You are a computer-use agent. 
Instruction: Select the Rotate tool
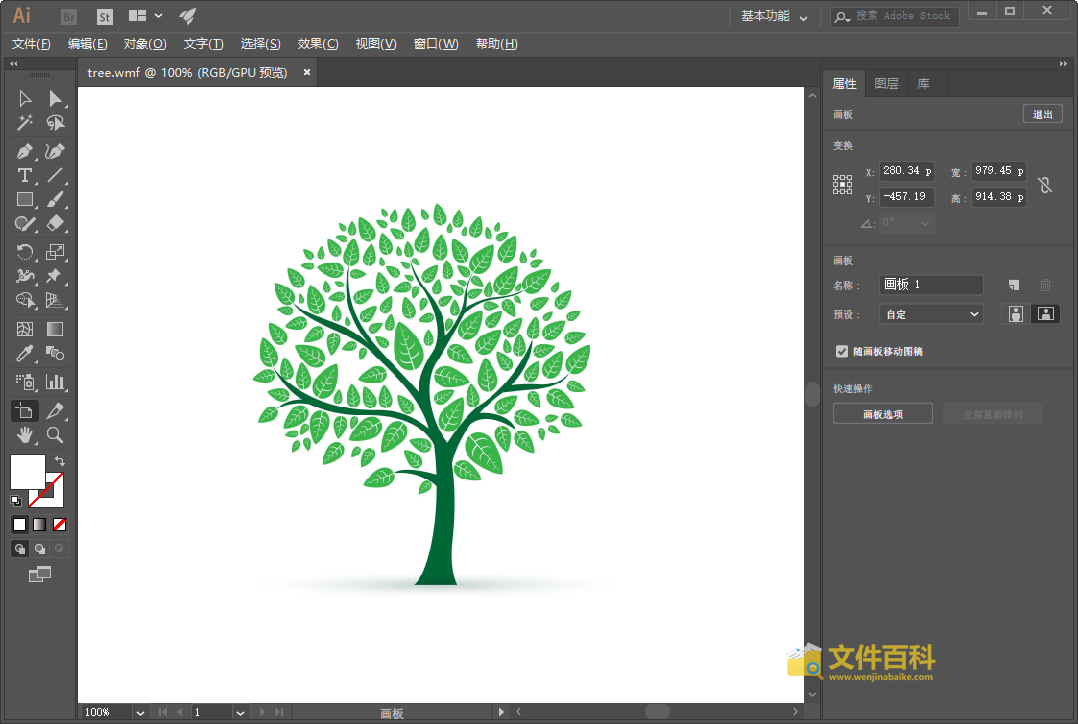tap(25, 252)
